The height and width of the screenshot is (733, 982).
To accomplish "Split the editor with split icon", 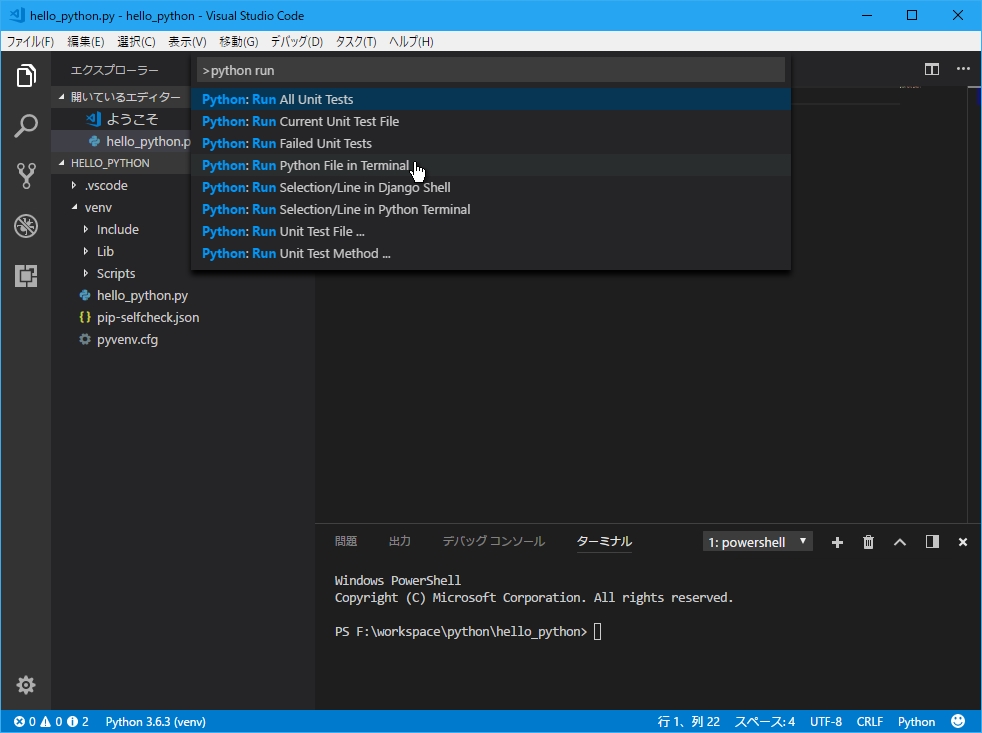I will [932, 69].
